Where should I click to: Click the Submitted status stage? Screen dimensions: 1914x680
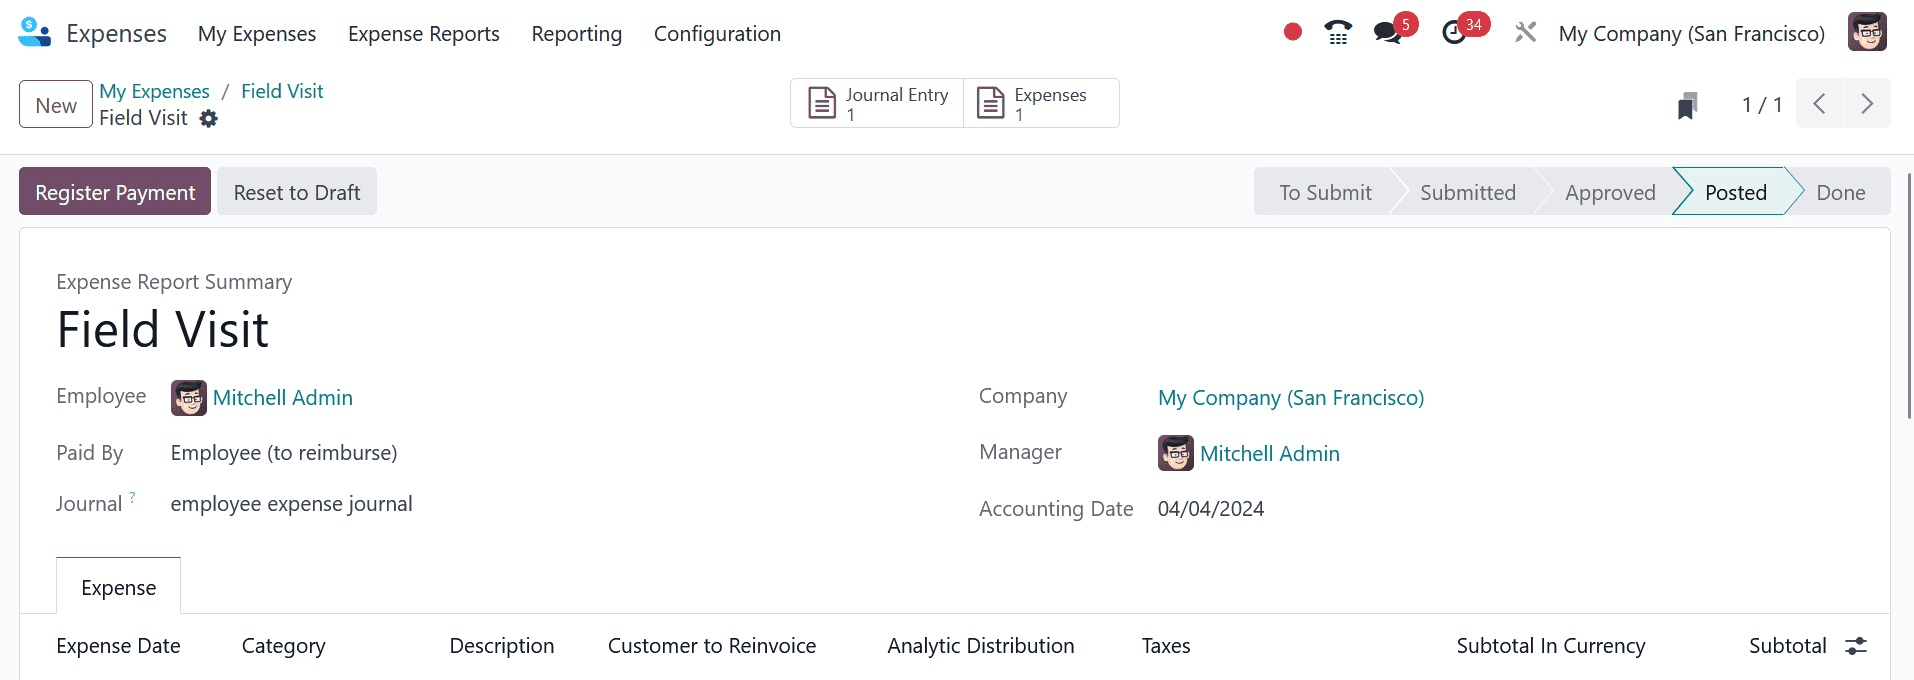point(1468,192)
